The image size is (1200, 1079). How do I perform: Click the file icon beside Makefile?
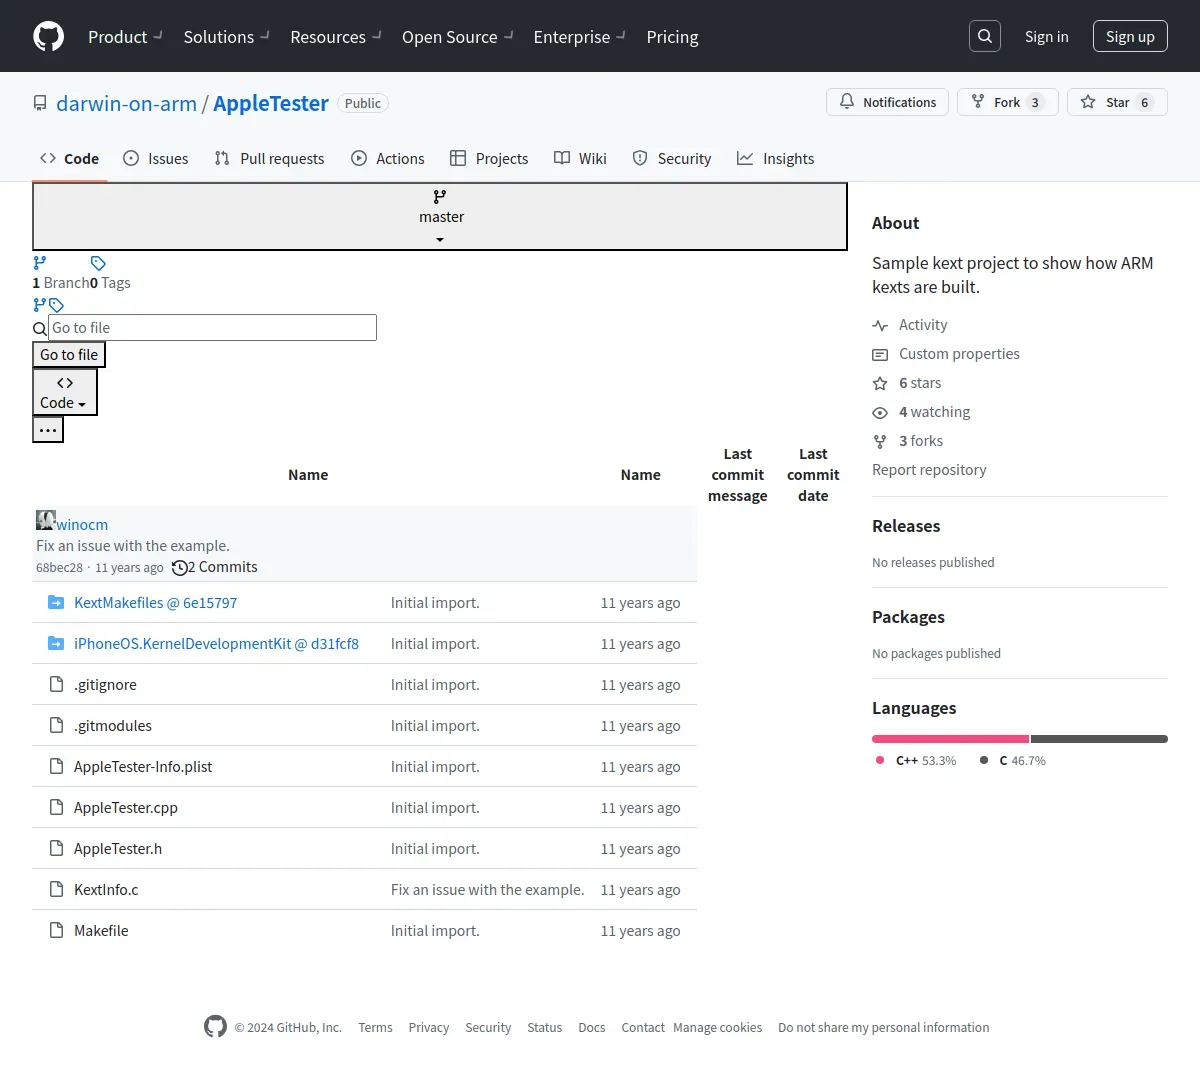[x=57, y=930]
